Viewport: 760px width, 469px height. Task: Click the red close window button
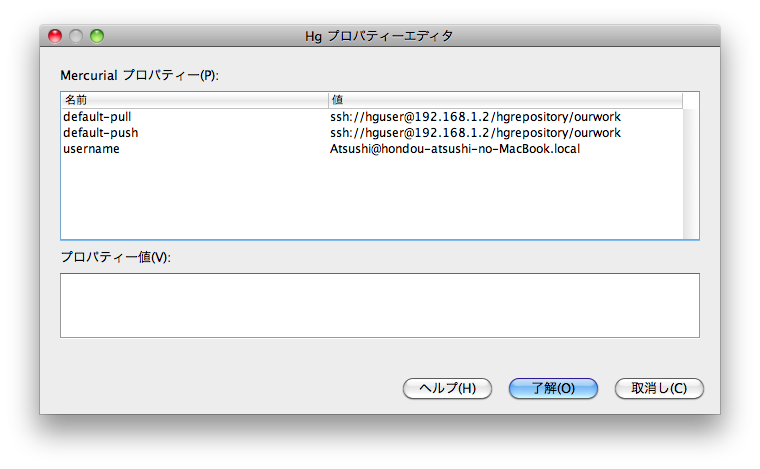coord(54,36)
